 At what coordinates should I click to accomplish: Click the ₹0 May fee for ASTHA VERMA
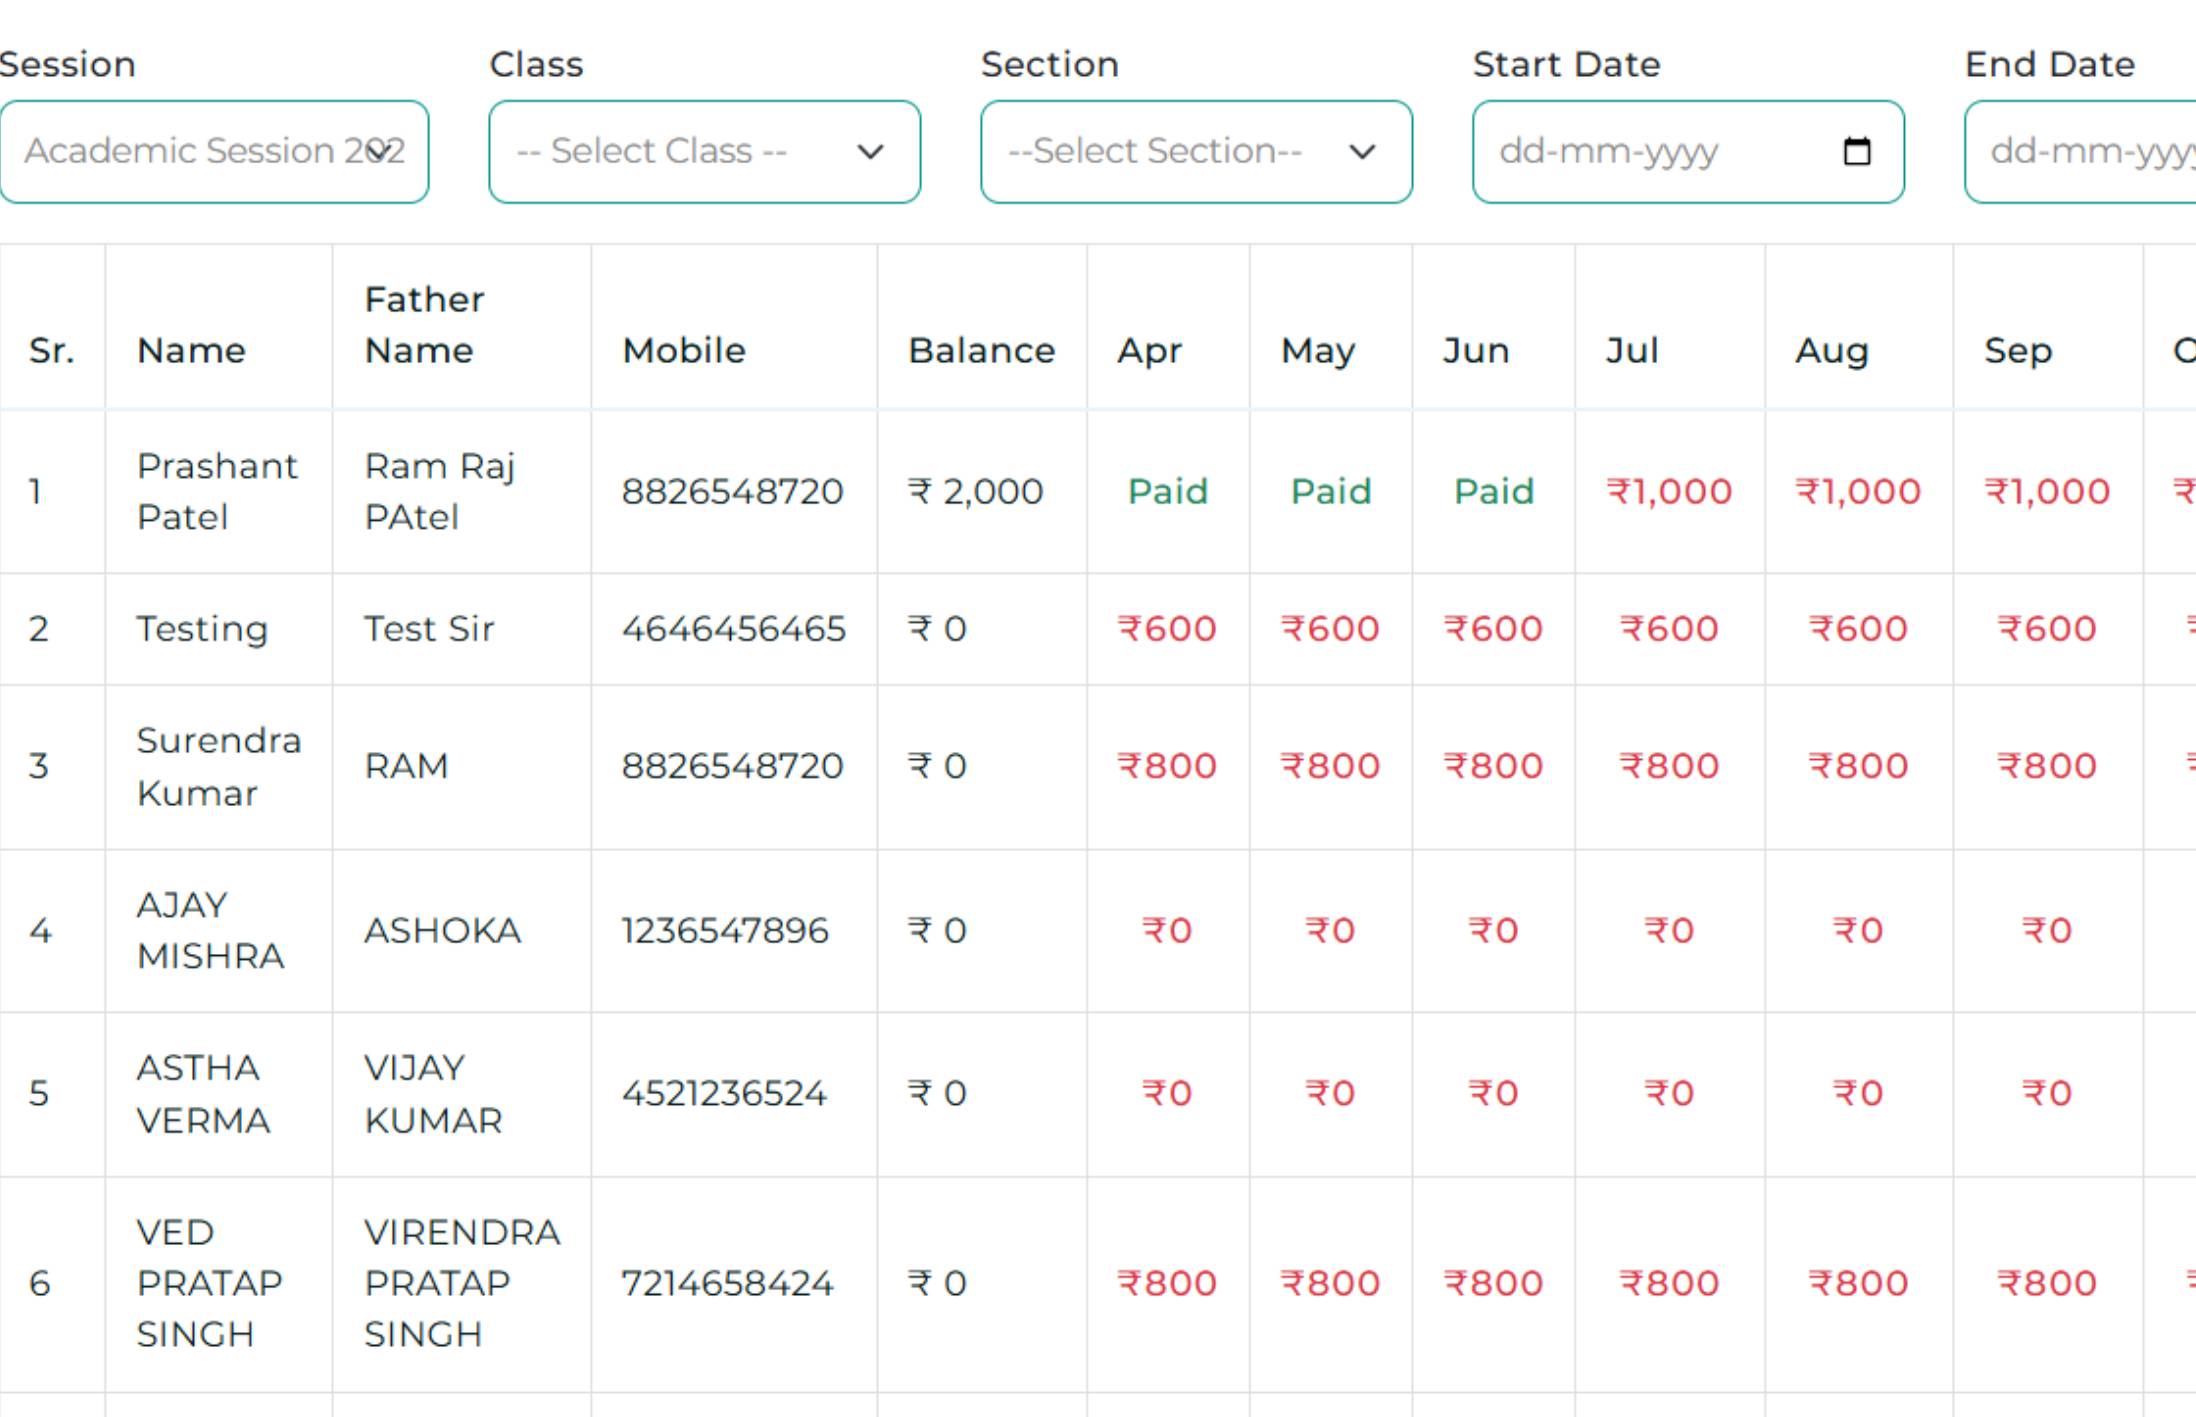click(x=1329, y=1093)
